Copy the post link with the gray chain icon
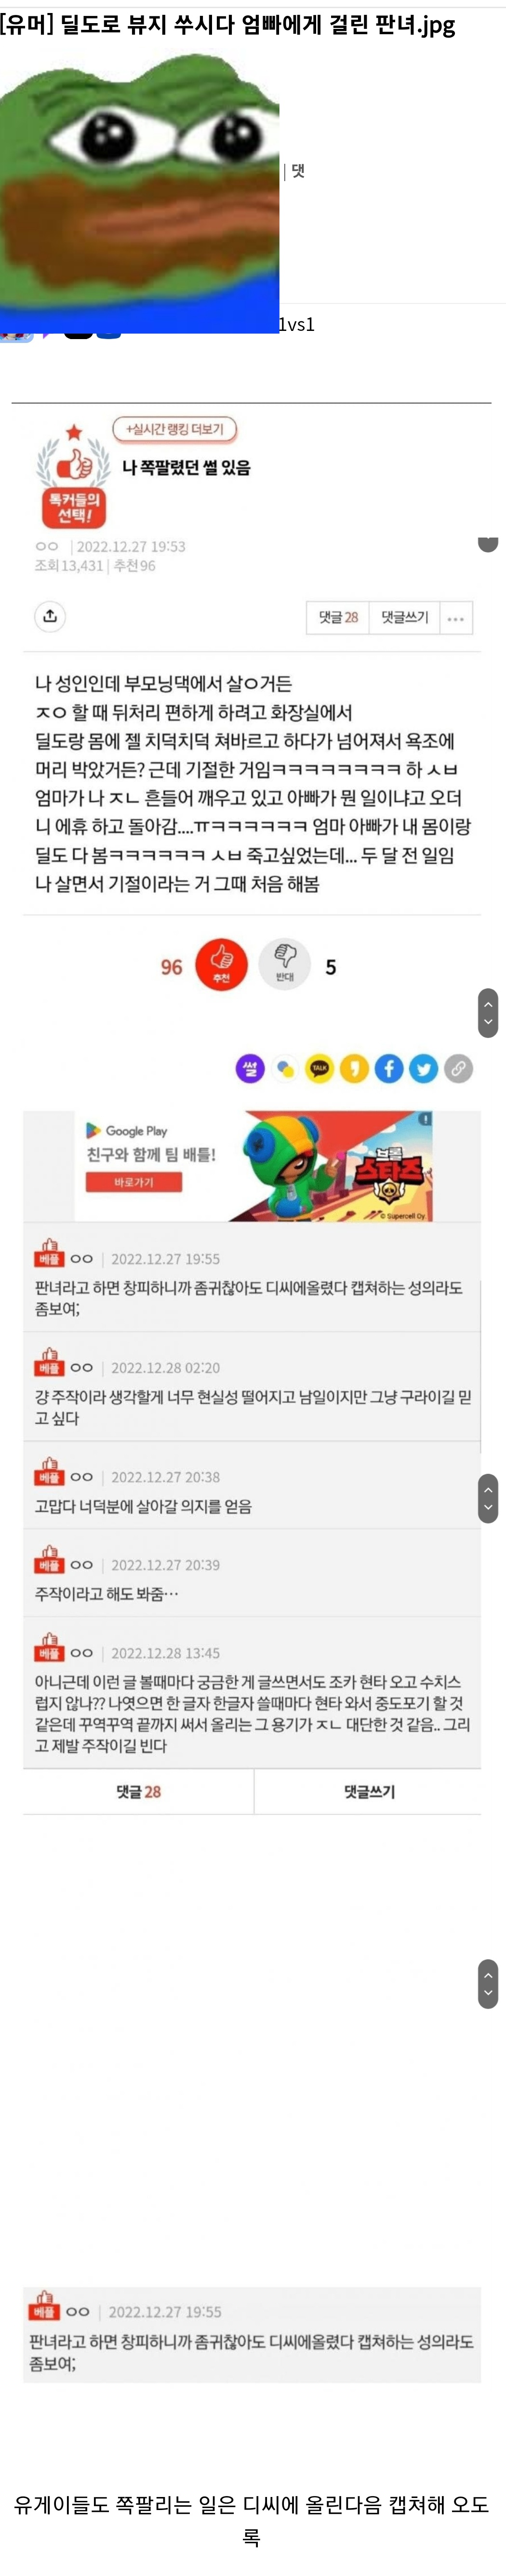 459,1068
